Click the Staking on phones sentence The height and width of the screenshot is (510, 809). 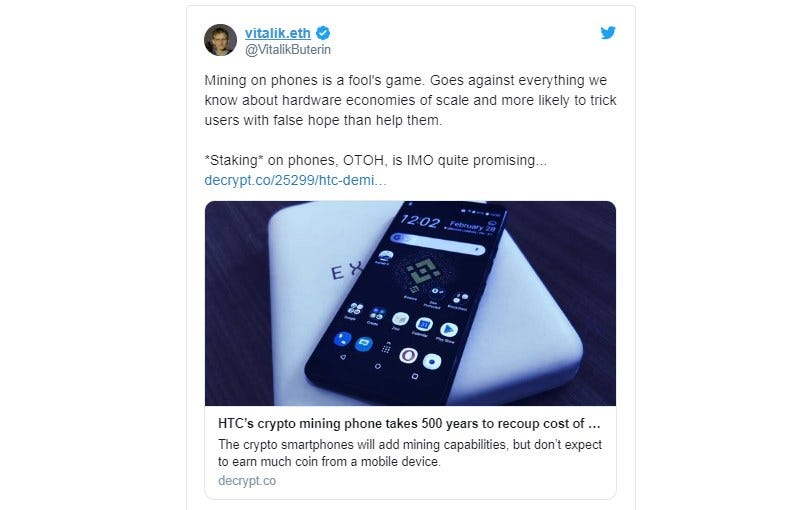click(x=376, y=161)
